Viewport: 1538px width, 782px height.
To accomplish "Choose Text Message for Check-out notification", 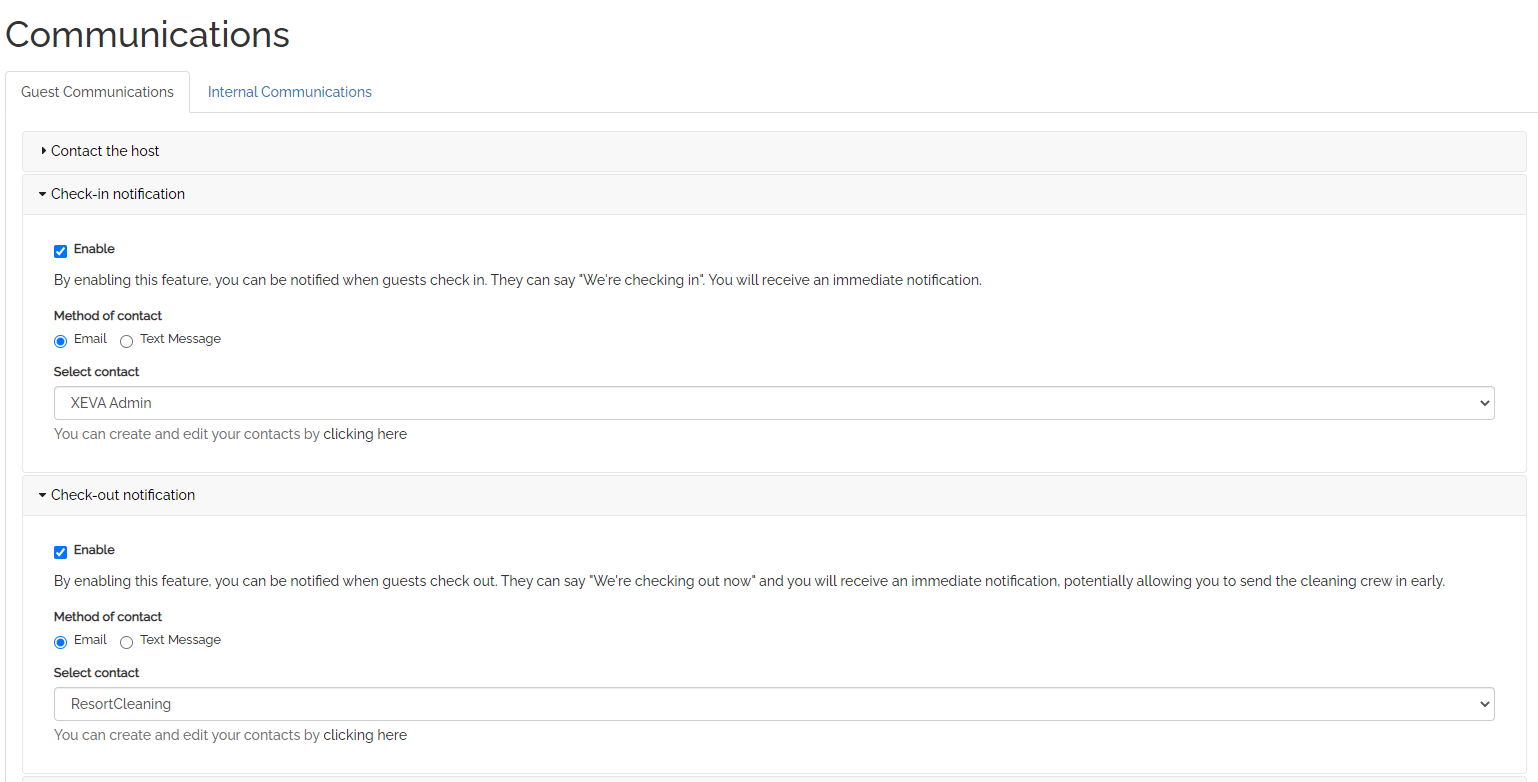I will click(126, 642).
